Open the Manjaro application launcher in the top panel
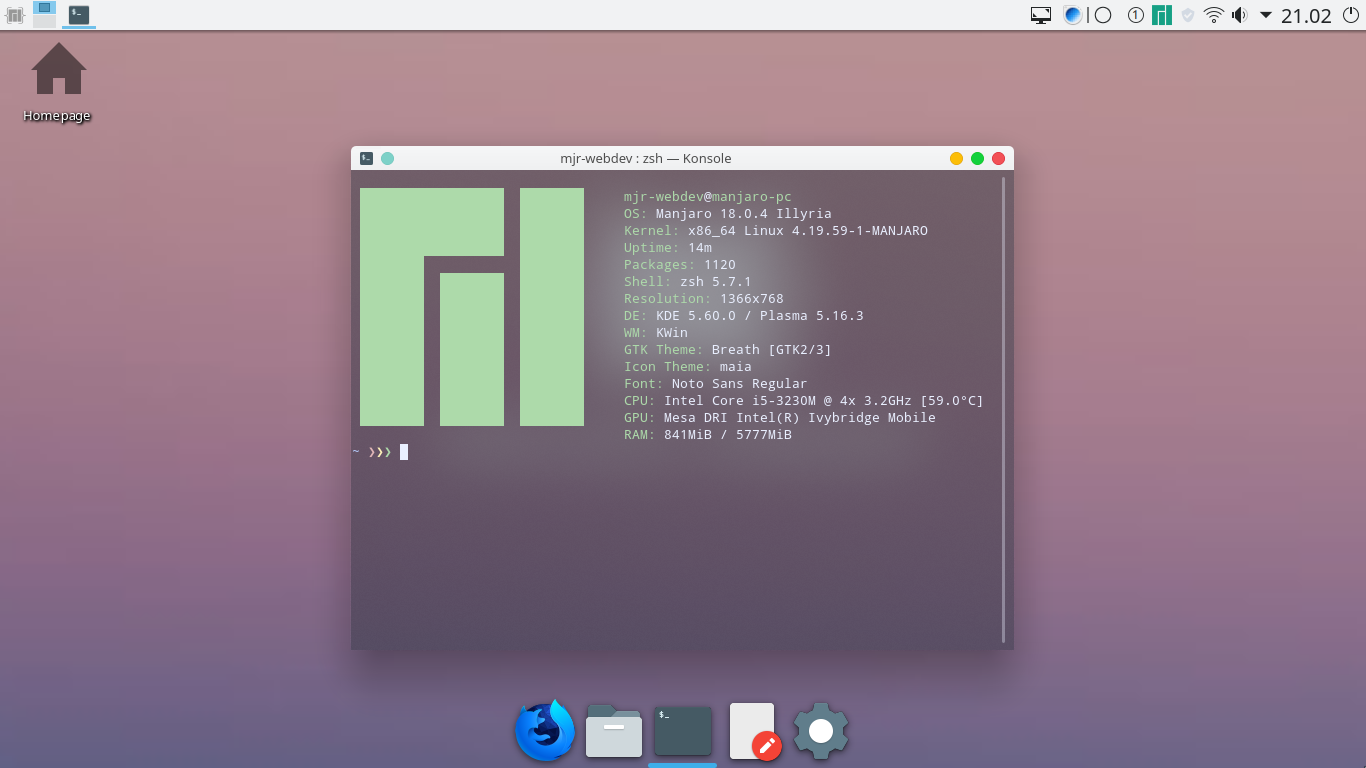Image resolution: width=1366 pixels, height=768 pixels. click(14, 15)
